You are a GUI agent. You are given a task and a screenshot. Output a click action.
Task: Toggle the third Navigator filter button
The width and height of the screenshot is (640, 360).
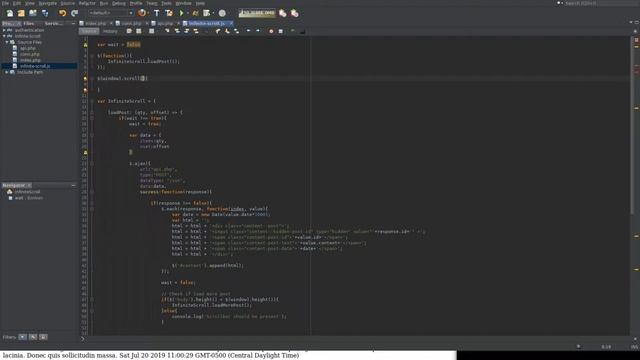coord(43,337)
